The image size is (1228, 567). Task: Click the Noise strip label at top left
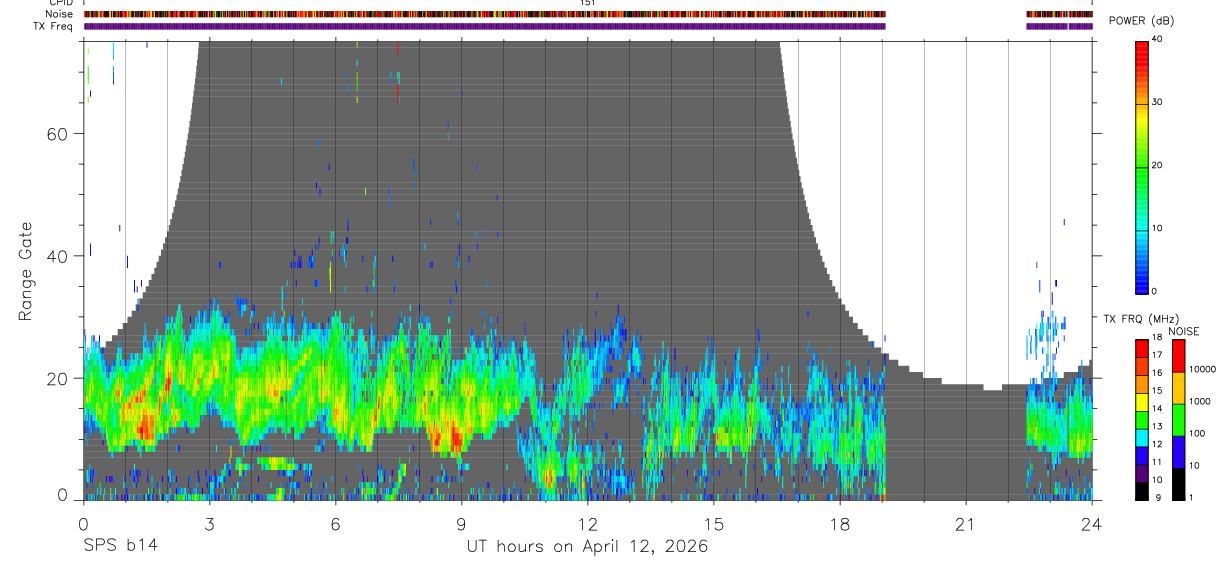pos(59,14)
